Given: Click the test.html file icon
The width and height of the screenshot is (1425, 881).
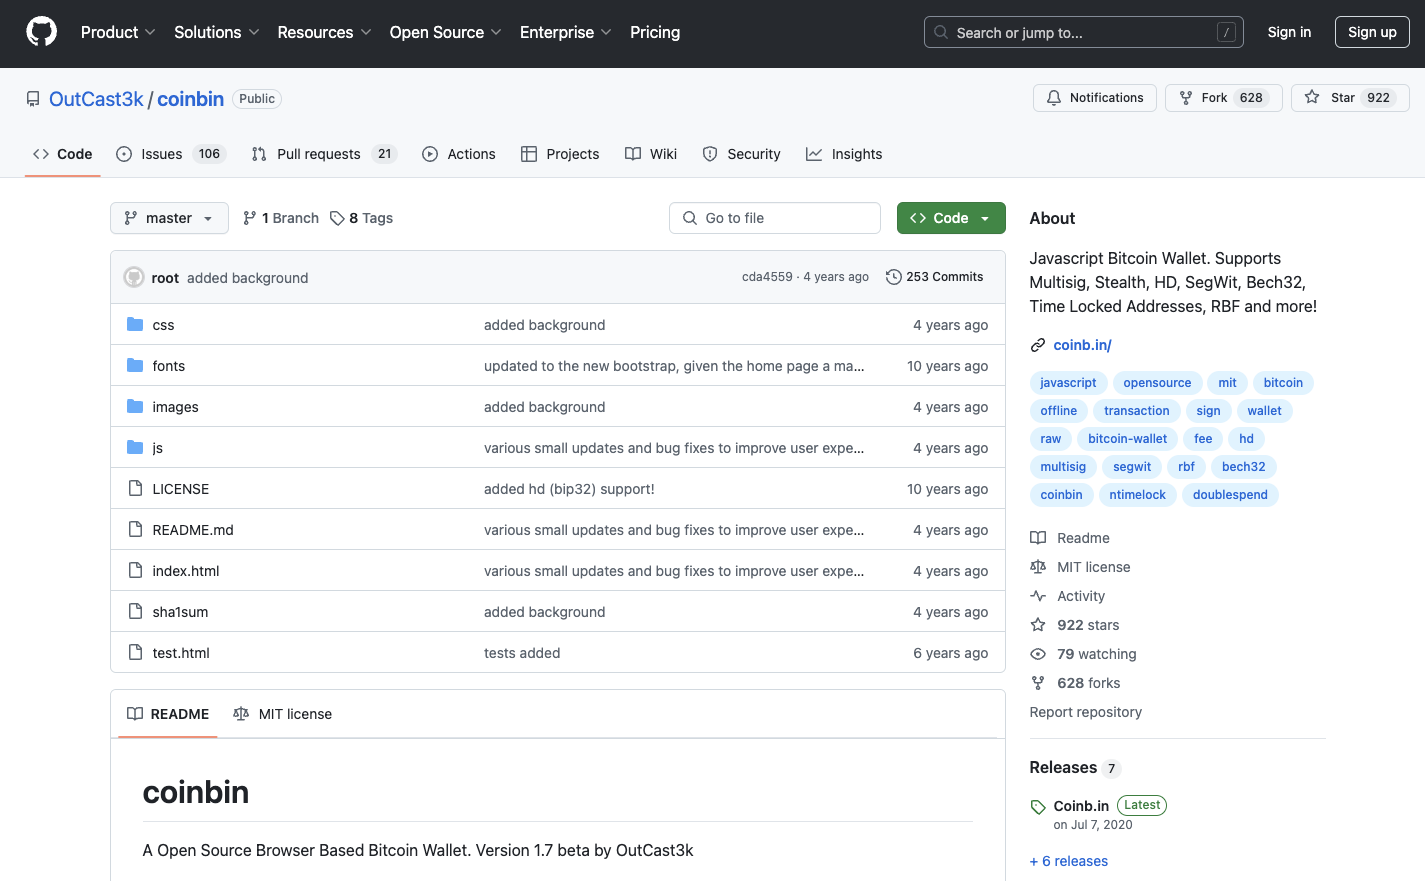Looking at the screenshot, I should point(135,653).
